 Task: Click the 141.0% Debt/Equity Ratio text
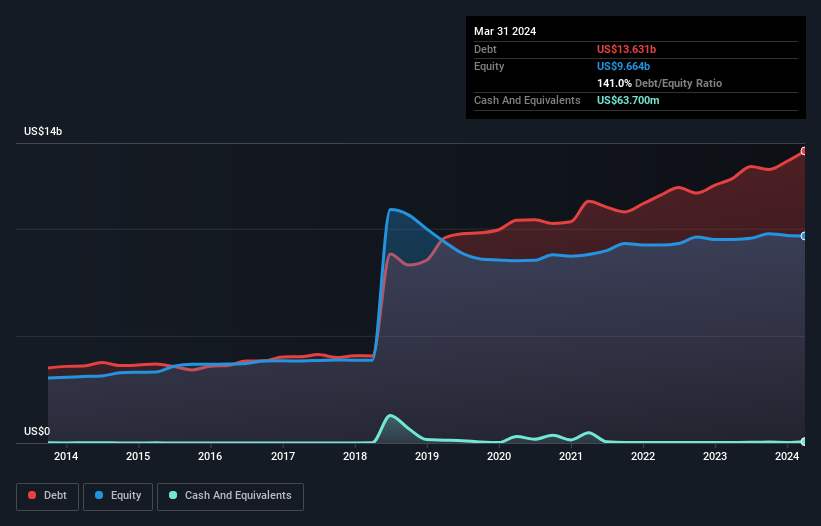659,83
